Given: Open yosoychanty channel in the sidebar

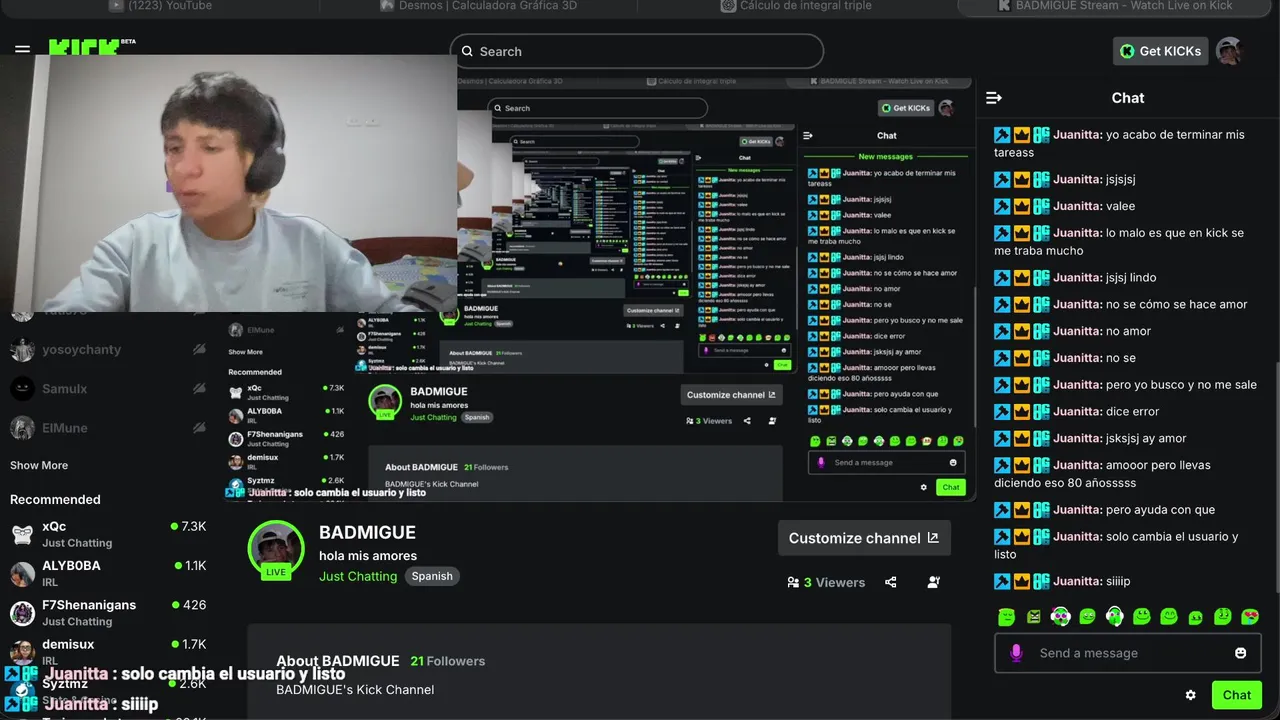Looking at the screenshot, I should click(x=81, y=349).
